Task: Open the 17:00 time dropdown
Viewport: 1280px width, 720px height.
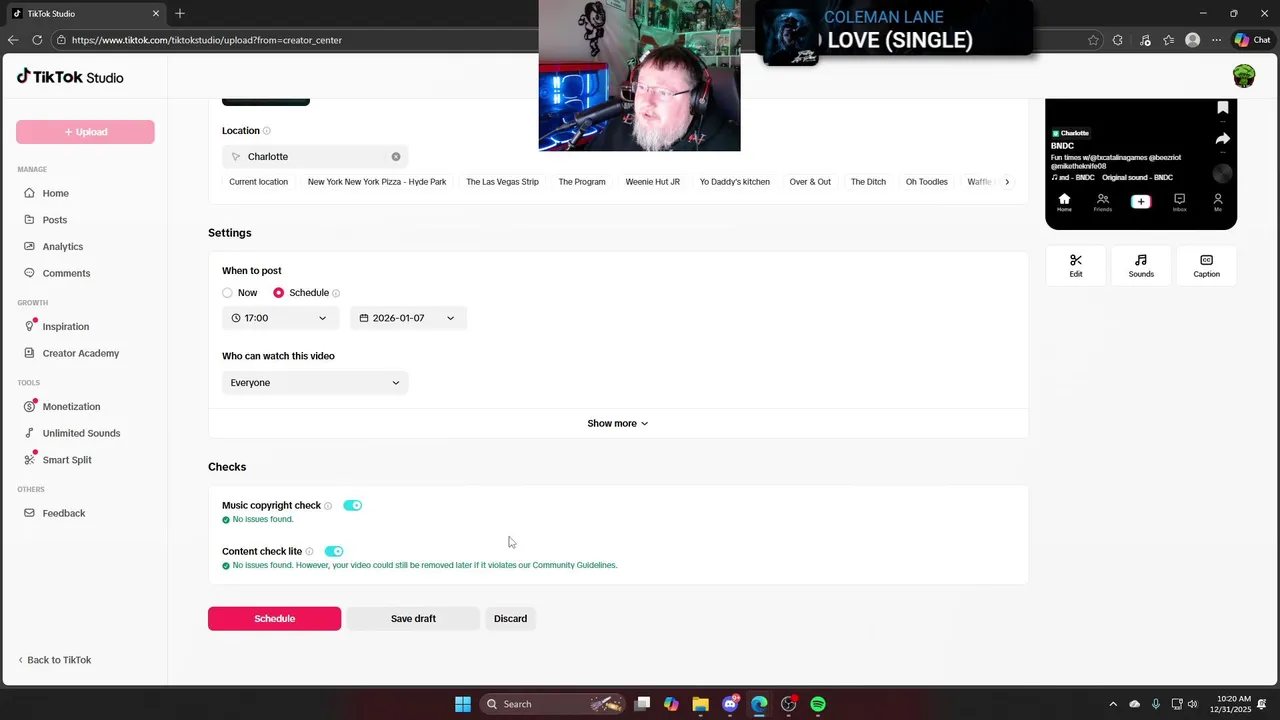Action: (281, 318)
